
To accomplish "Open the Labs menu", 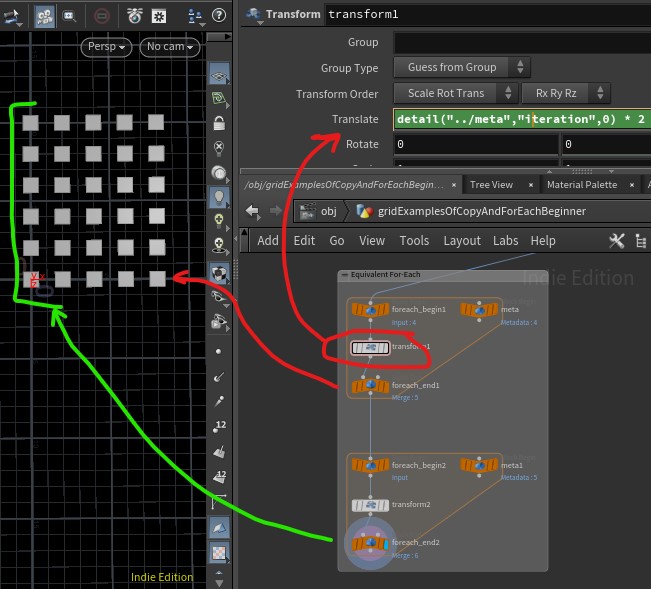I will coord(505,240).
